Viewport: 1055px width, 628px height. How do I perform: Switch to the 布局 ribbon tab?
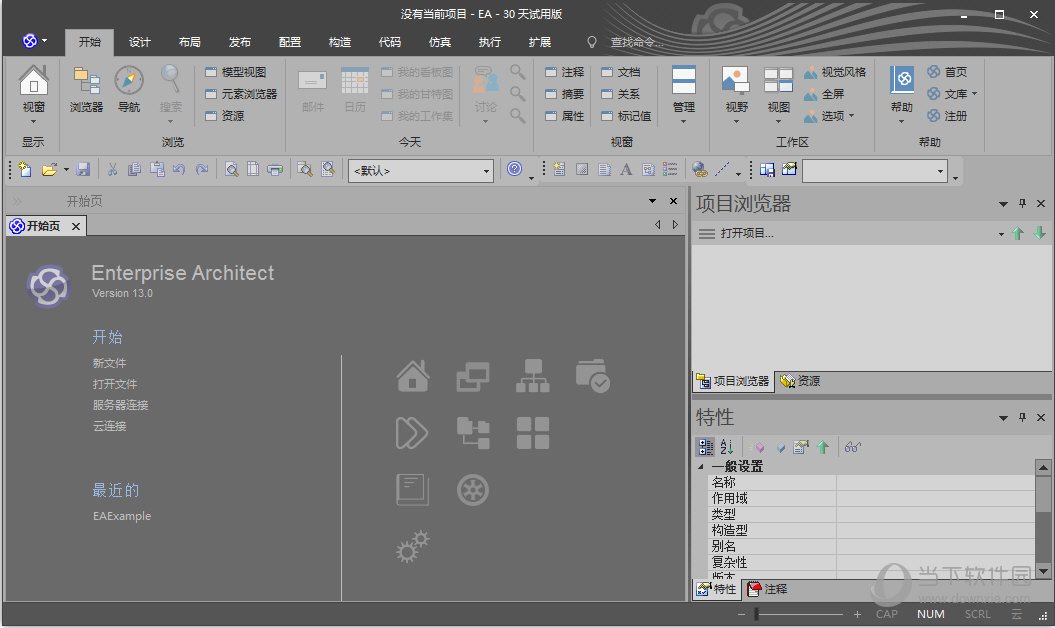190,42
